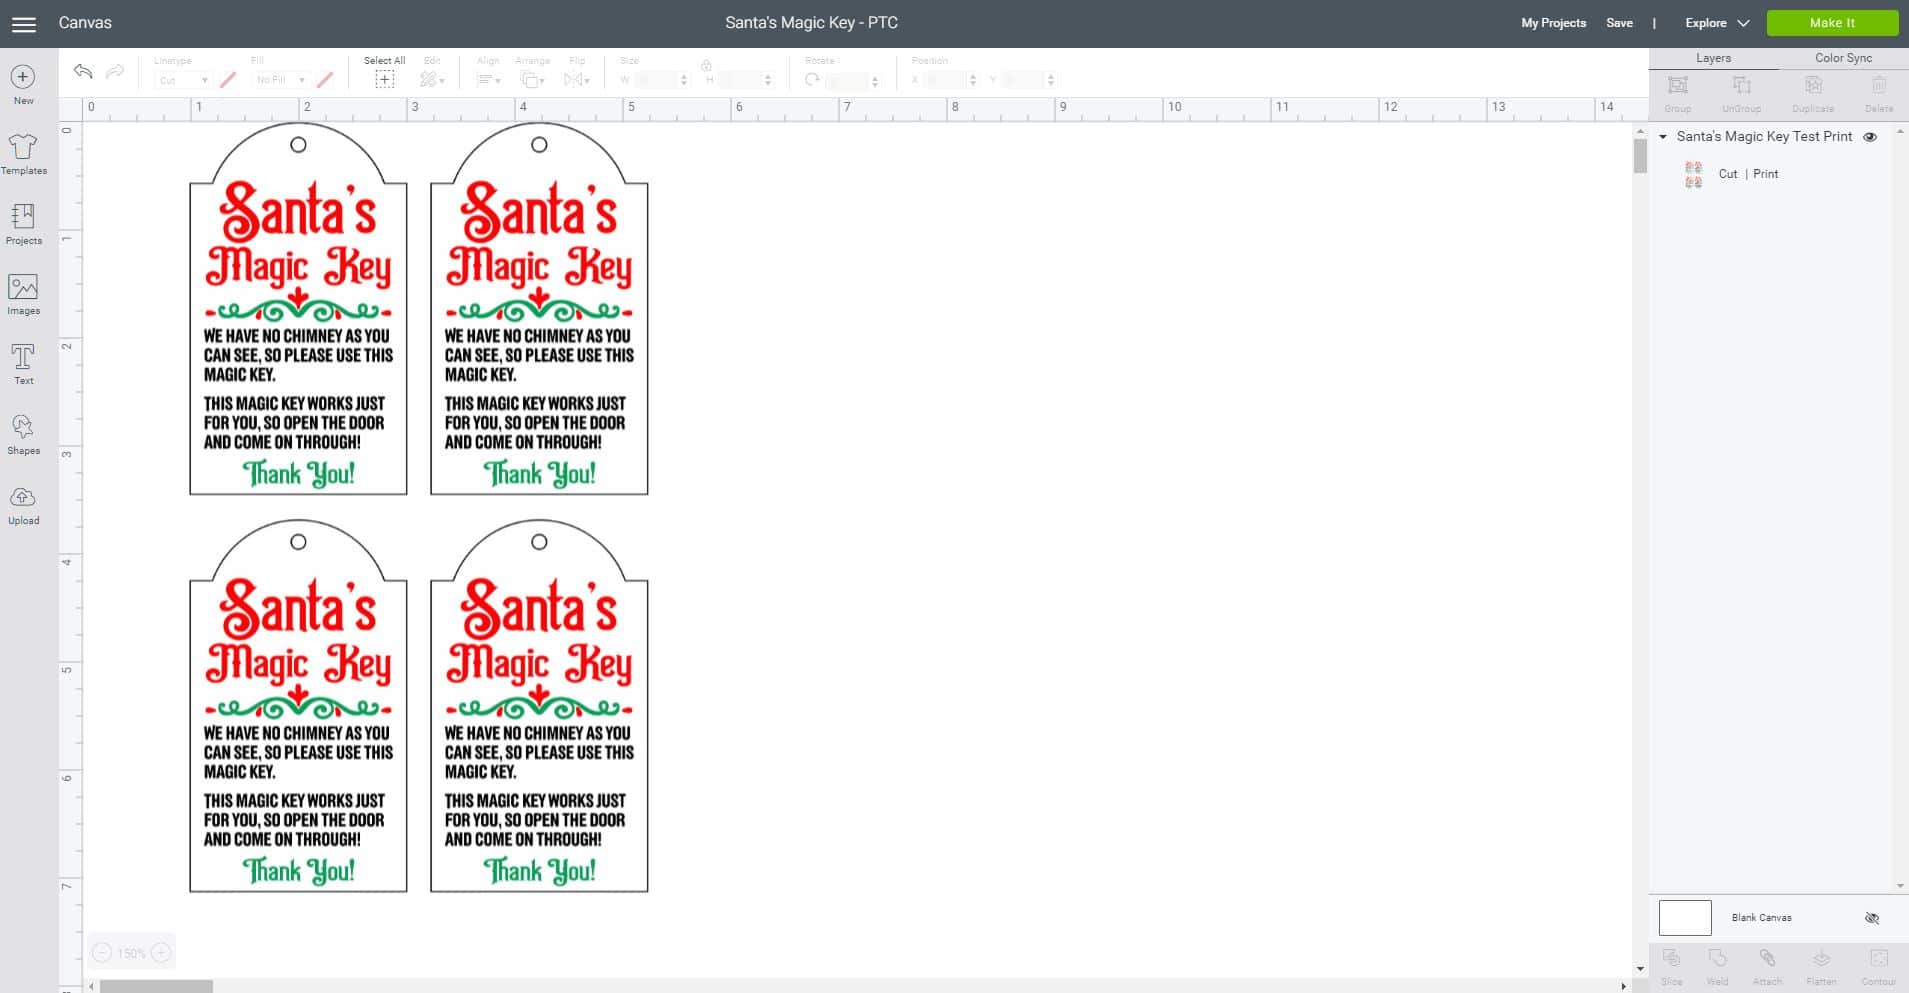Open the hamburger main menu
The height and width of the screenshot is (993, 1909).
tap(23, 24)
